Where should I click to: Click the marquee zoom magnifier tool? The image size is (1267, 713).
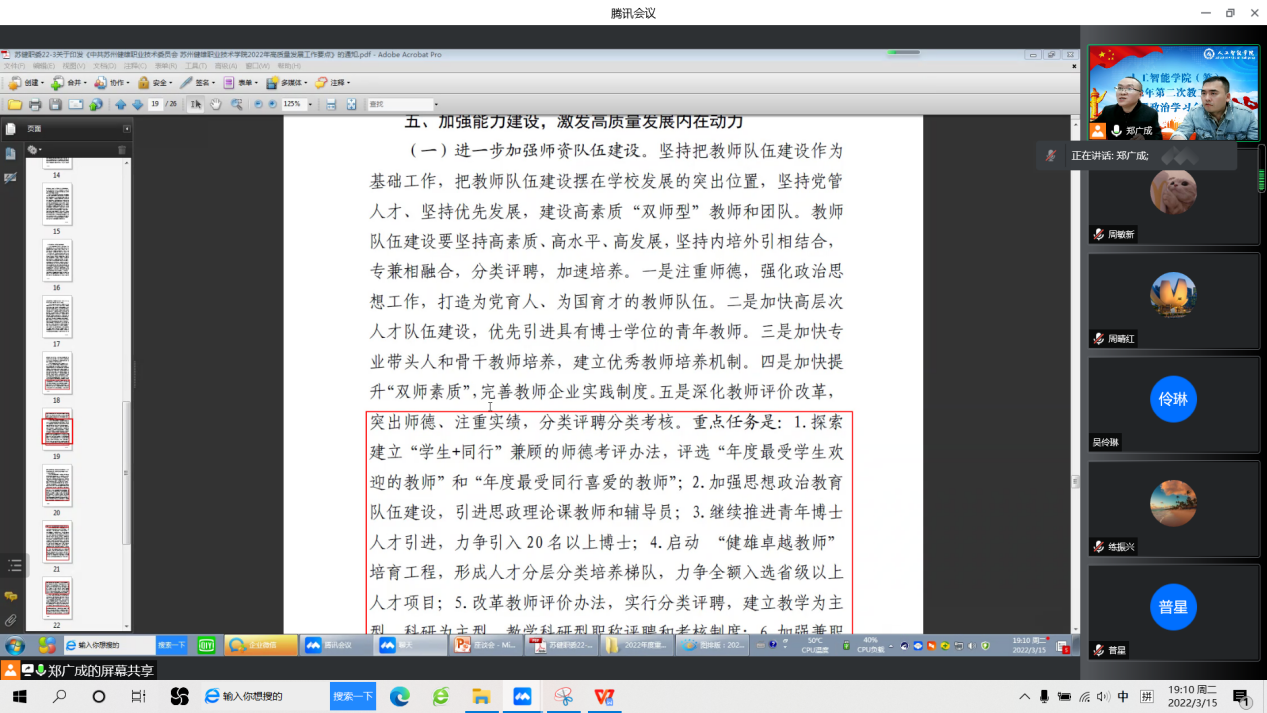237,104
